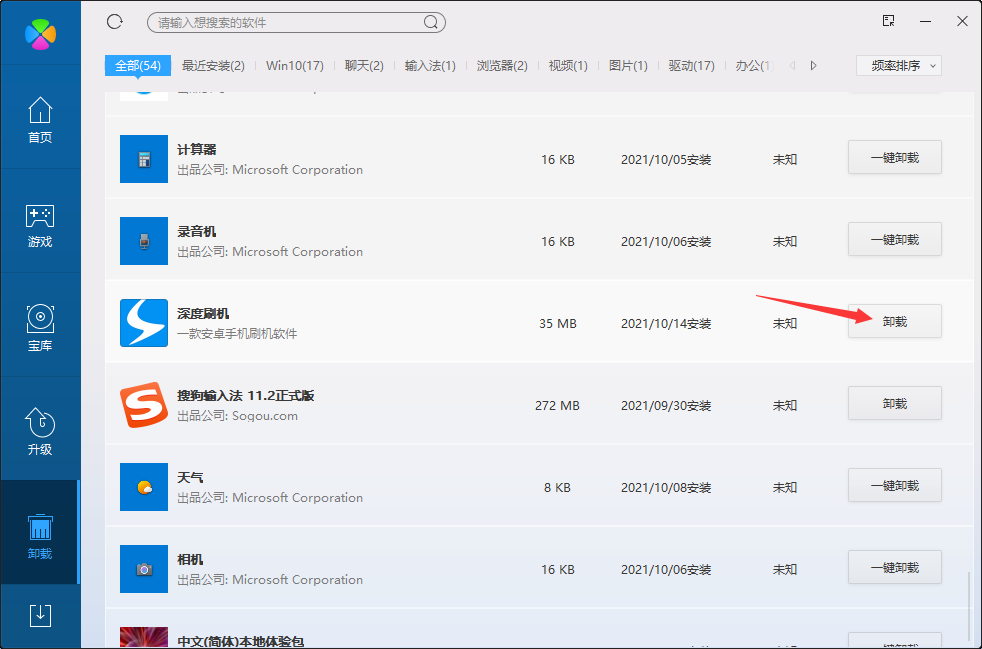The height and width of the screenshot is (649, 982).
Task: Switch to the 最近安装(2) tab
Action: click(213, 66)
